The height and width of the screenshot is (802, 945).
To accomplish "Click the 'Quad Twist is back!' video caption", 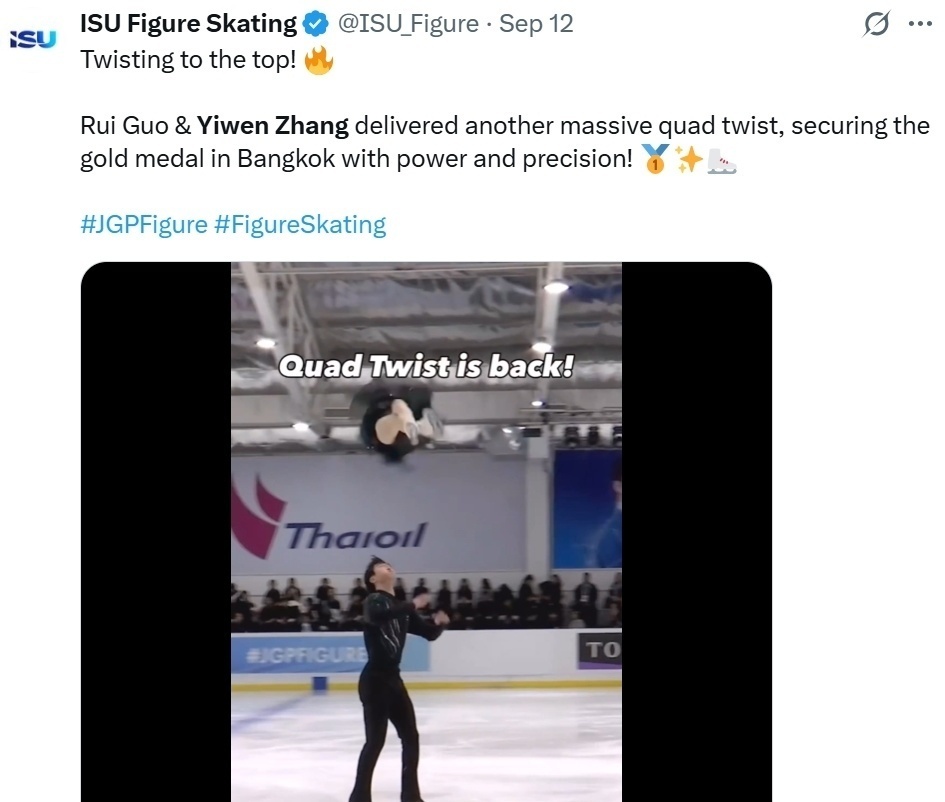I will (426, 366).
